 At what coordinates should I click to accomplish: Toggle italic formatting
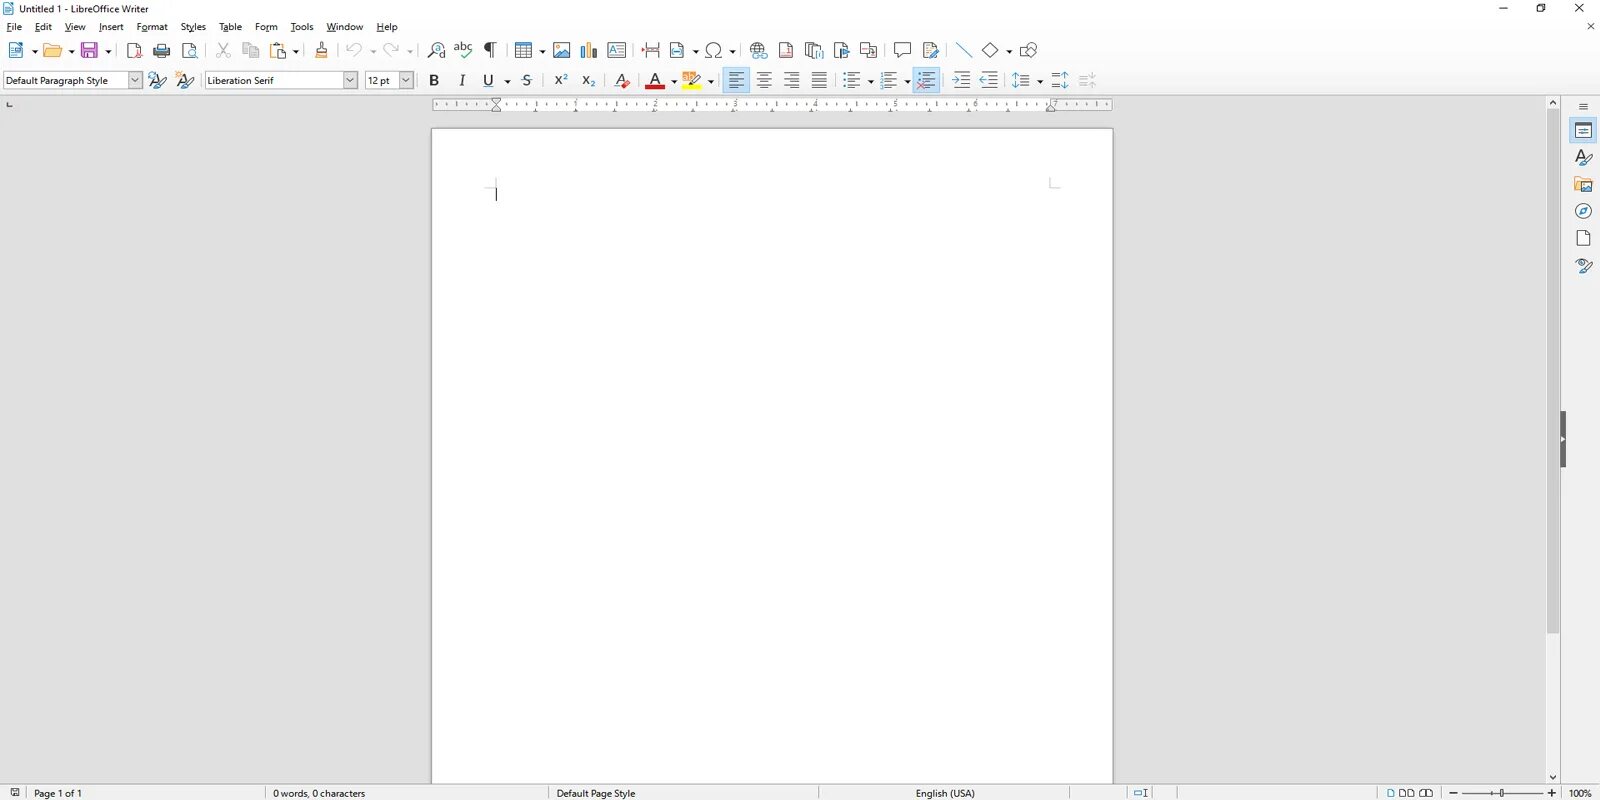point(462,80)
